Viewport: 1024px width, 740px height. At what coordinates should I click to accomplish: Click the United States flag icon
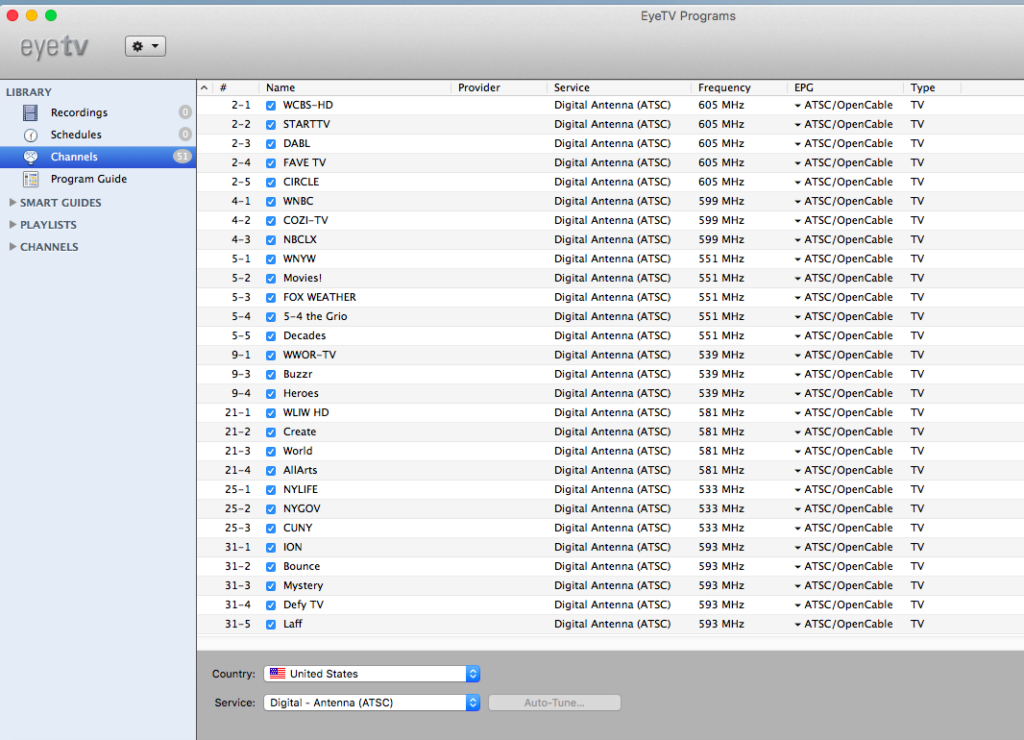[278, 674]
